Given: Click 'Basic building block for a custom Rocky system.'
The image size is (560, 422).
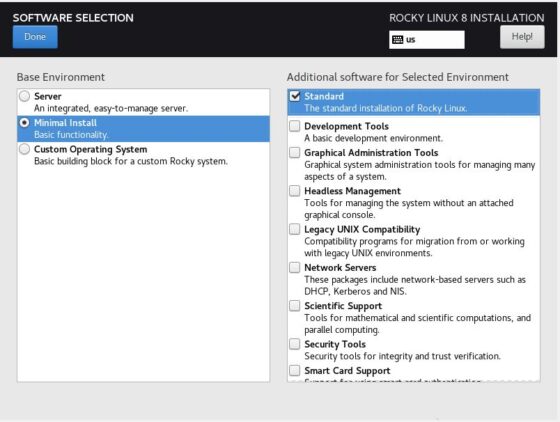Looking at the screenshot, I should pos(131,161).
